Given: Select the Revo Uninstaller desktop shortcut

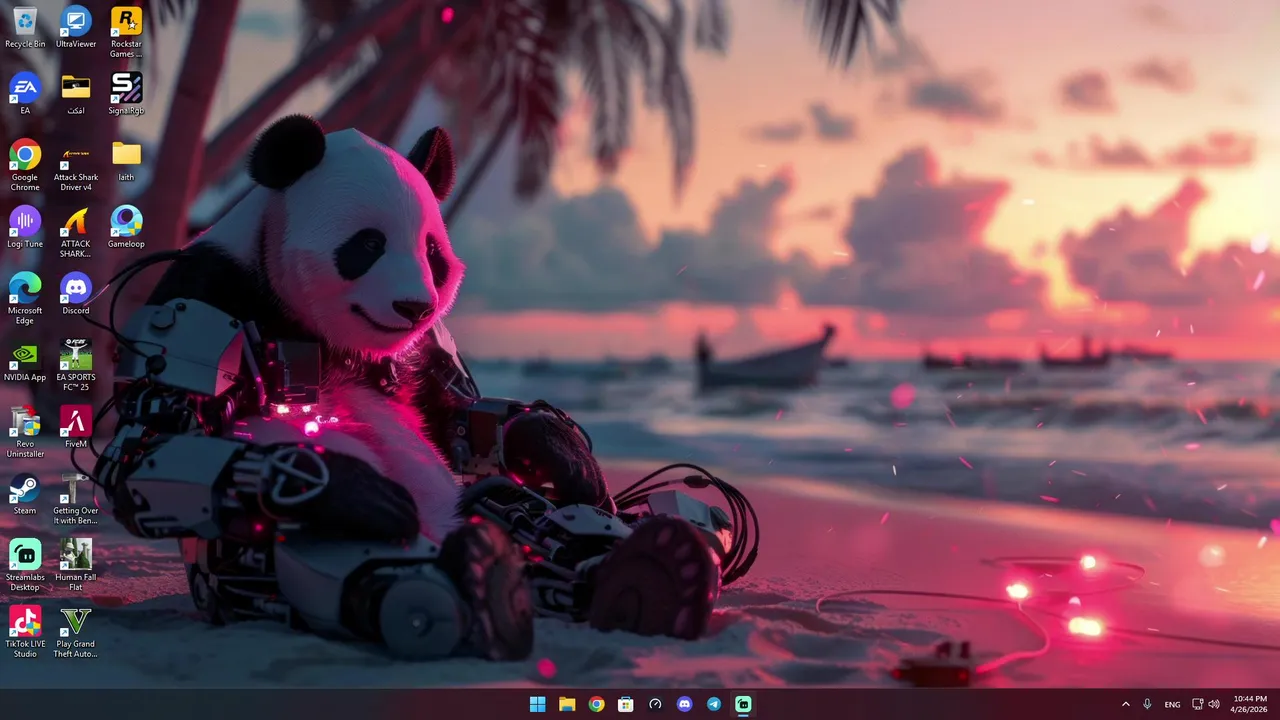Looking at the screenshot, I should pos(25,432).
